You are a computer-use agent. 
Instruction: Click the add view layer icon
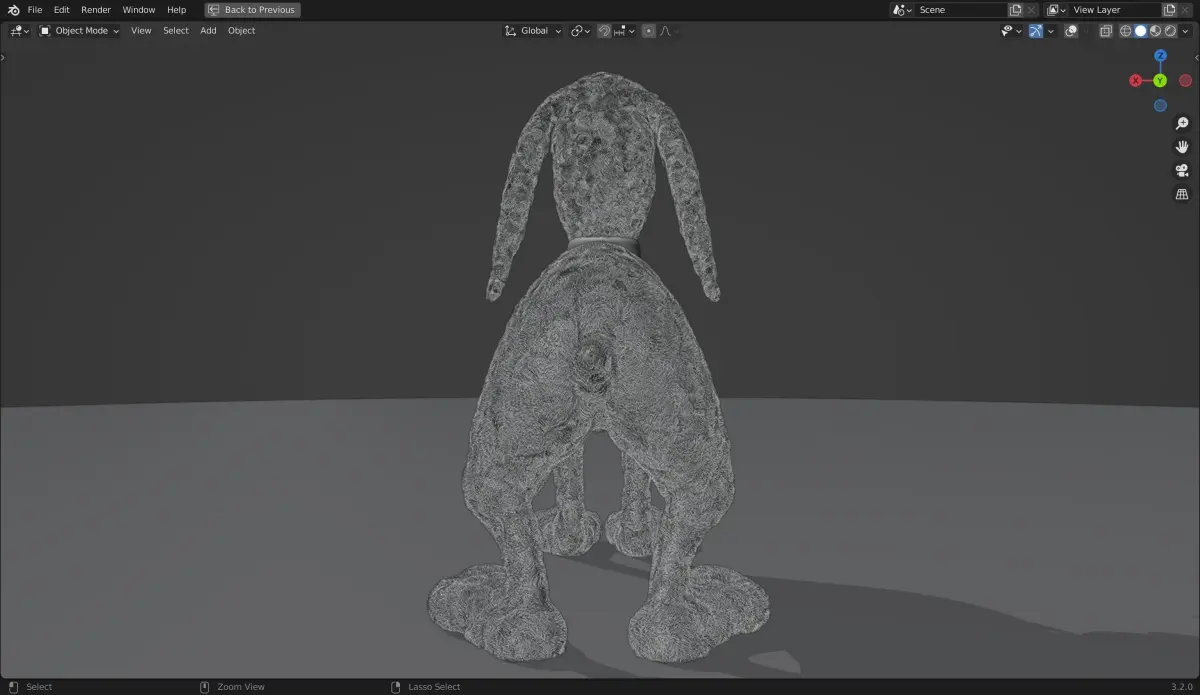pyautogui.click(x=1169, y=10)
